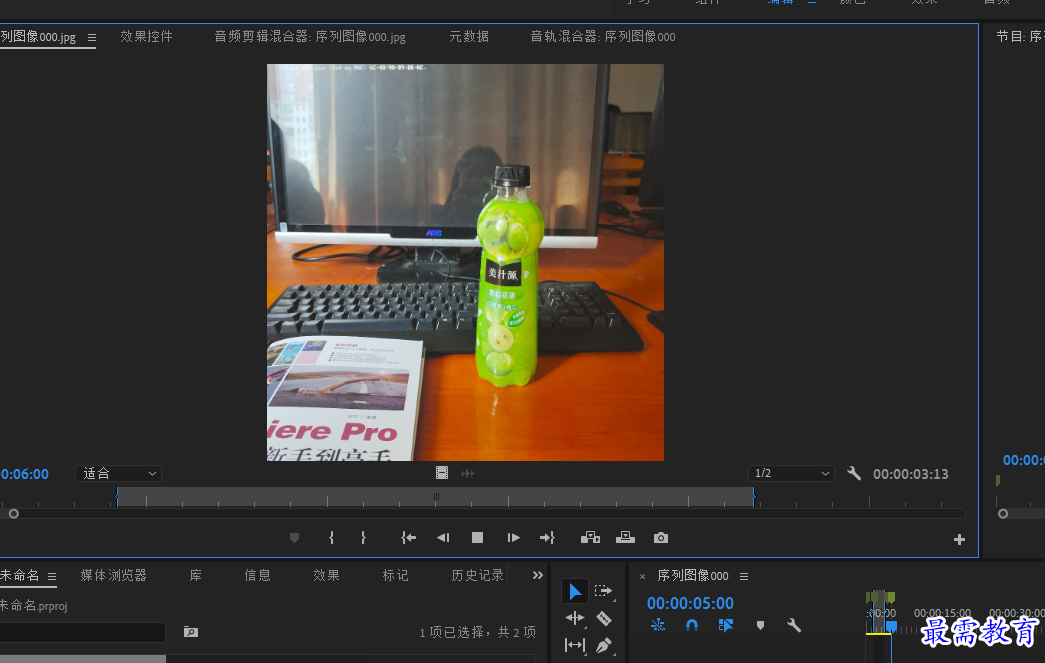Click the timeline blue playhead marker
Screen dimensions: 1045x663
click(x=891, y=626)
